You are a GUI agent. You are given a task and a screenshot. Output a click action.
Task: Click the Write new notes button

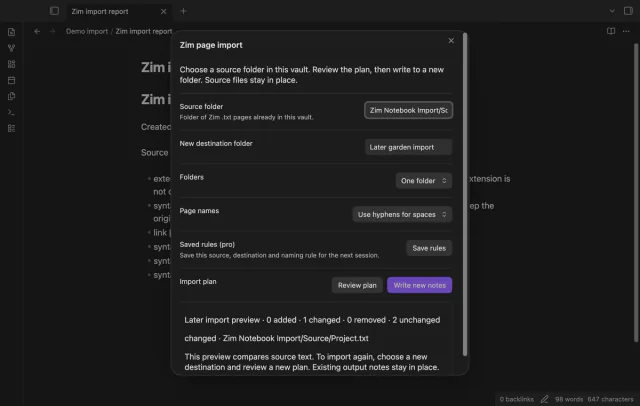(420, 285)
